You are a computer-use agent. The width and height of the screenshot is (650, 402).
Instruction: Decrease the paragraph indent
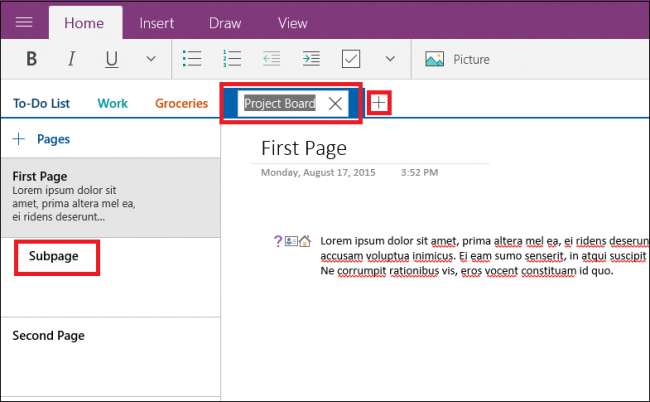[273, 59]
